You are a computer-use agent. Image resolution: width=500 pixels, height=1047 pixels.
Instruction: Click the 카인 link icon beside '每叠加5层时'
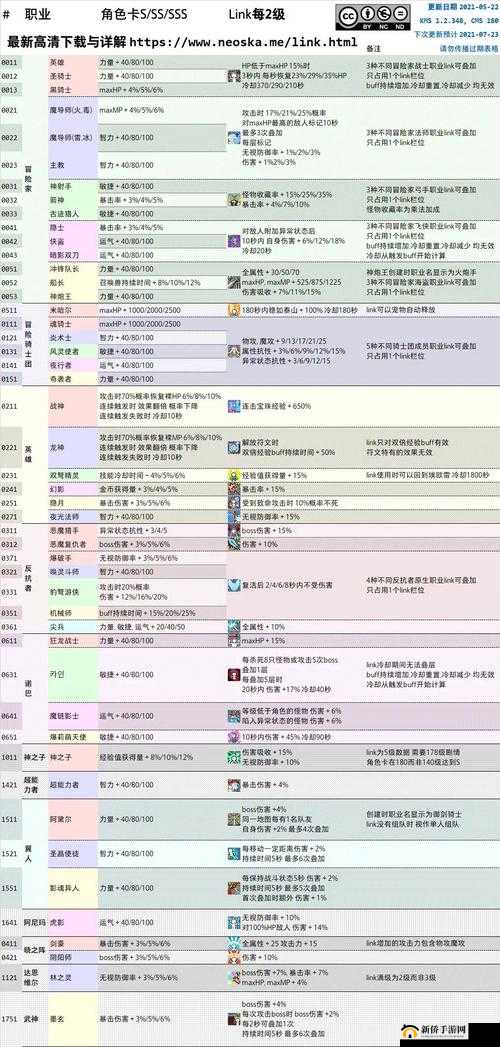(x=234, y=675)
